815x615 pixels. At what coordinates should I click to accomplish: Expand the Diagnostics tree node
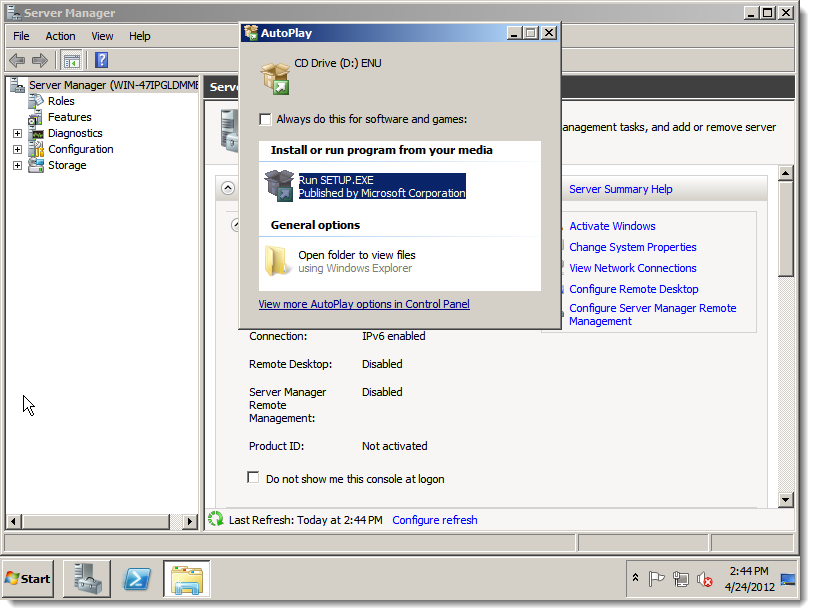pyautogui.click(x=17, y=134)
